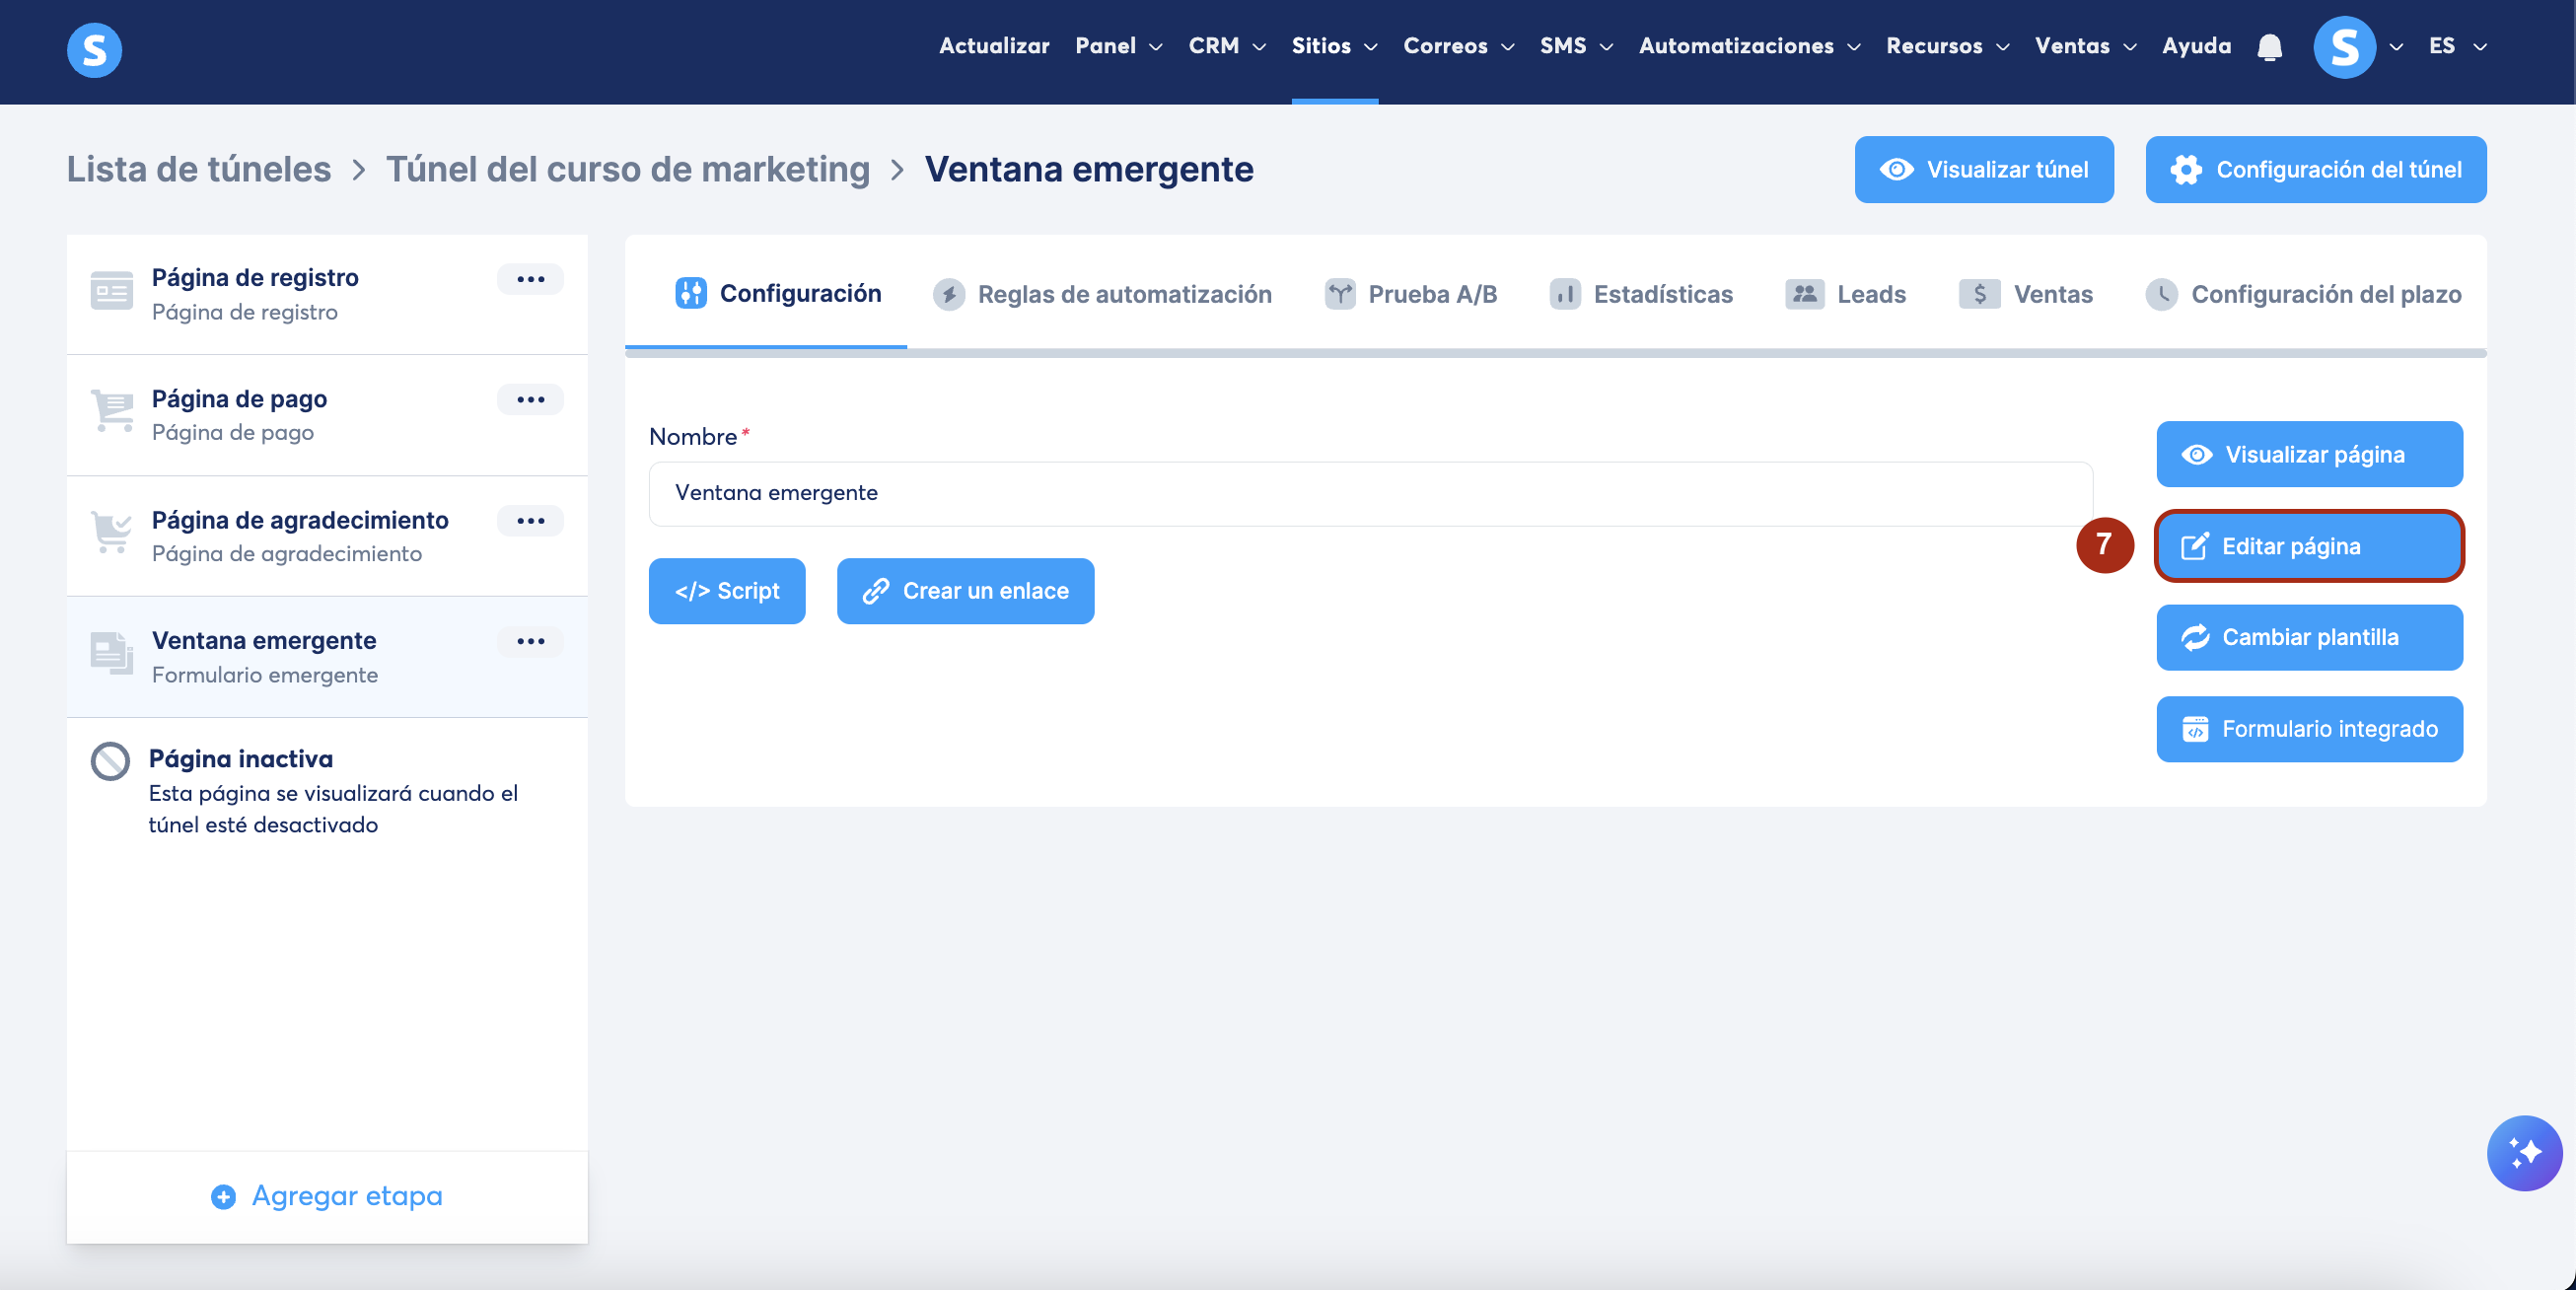Open the AI assistant sparkle button

[2523, 1152]
